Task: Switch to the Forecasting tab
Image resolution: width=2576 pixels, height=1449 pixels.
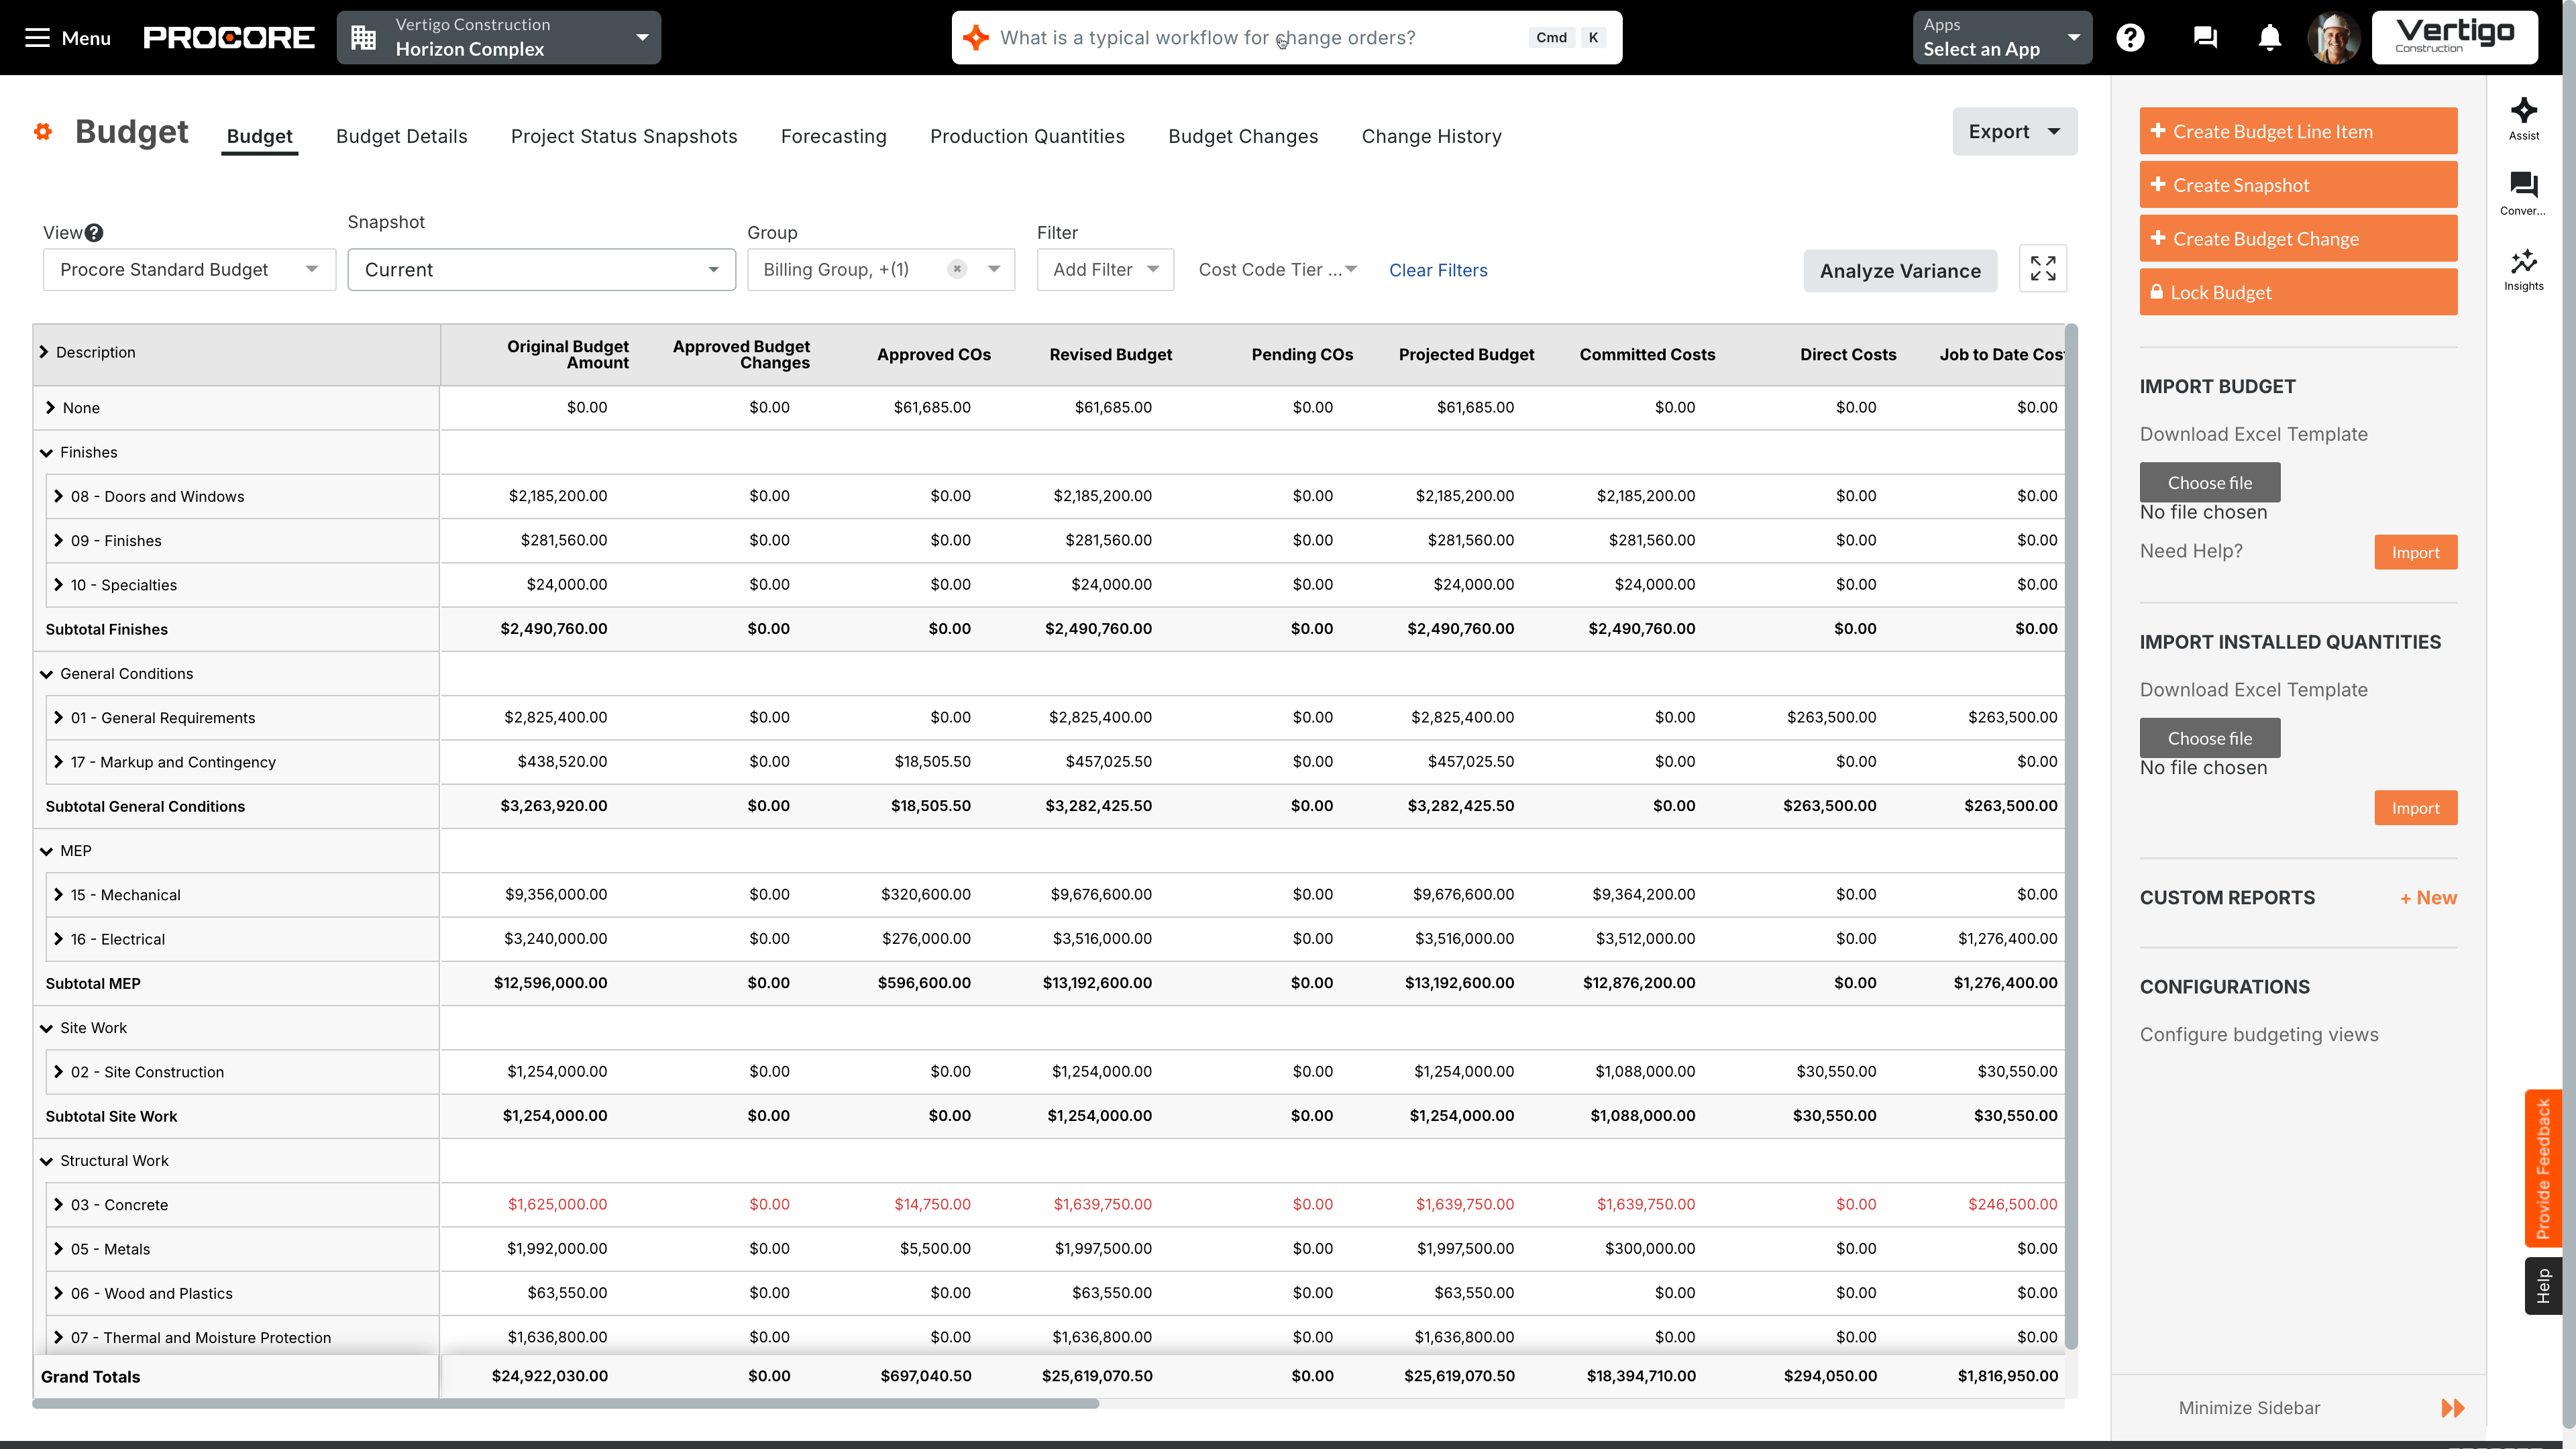Action: (834, 136)
